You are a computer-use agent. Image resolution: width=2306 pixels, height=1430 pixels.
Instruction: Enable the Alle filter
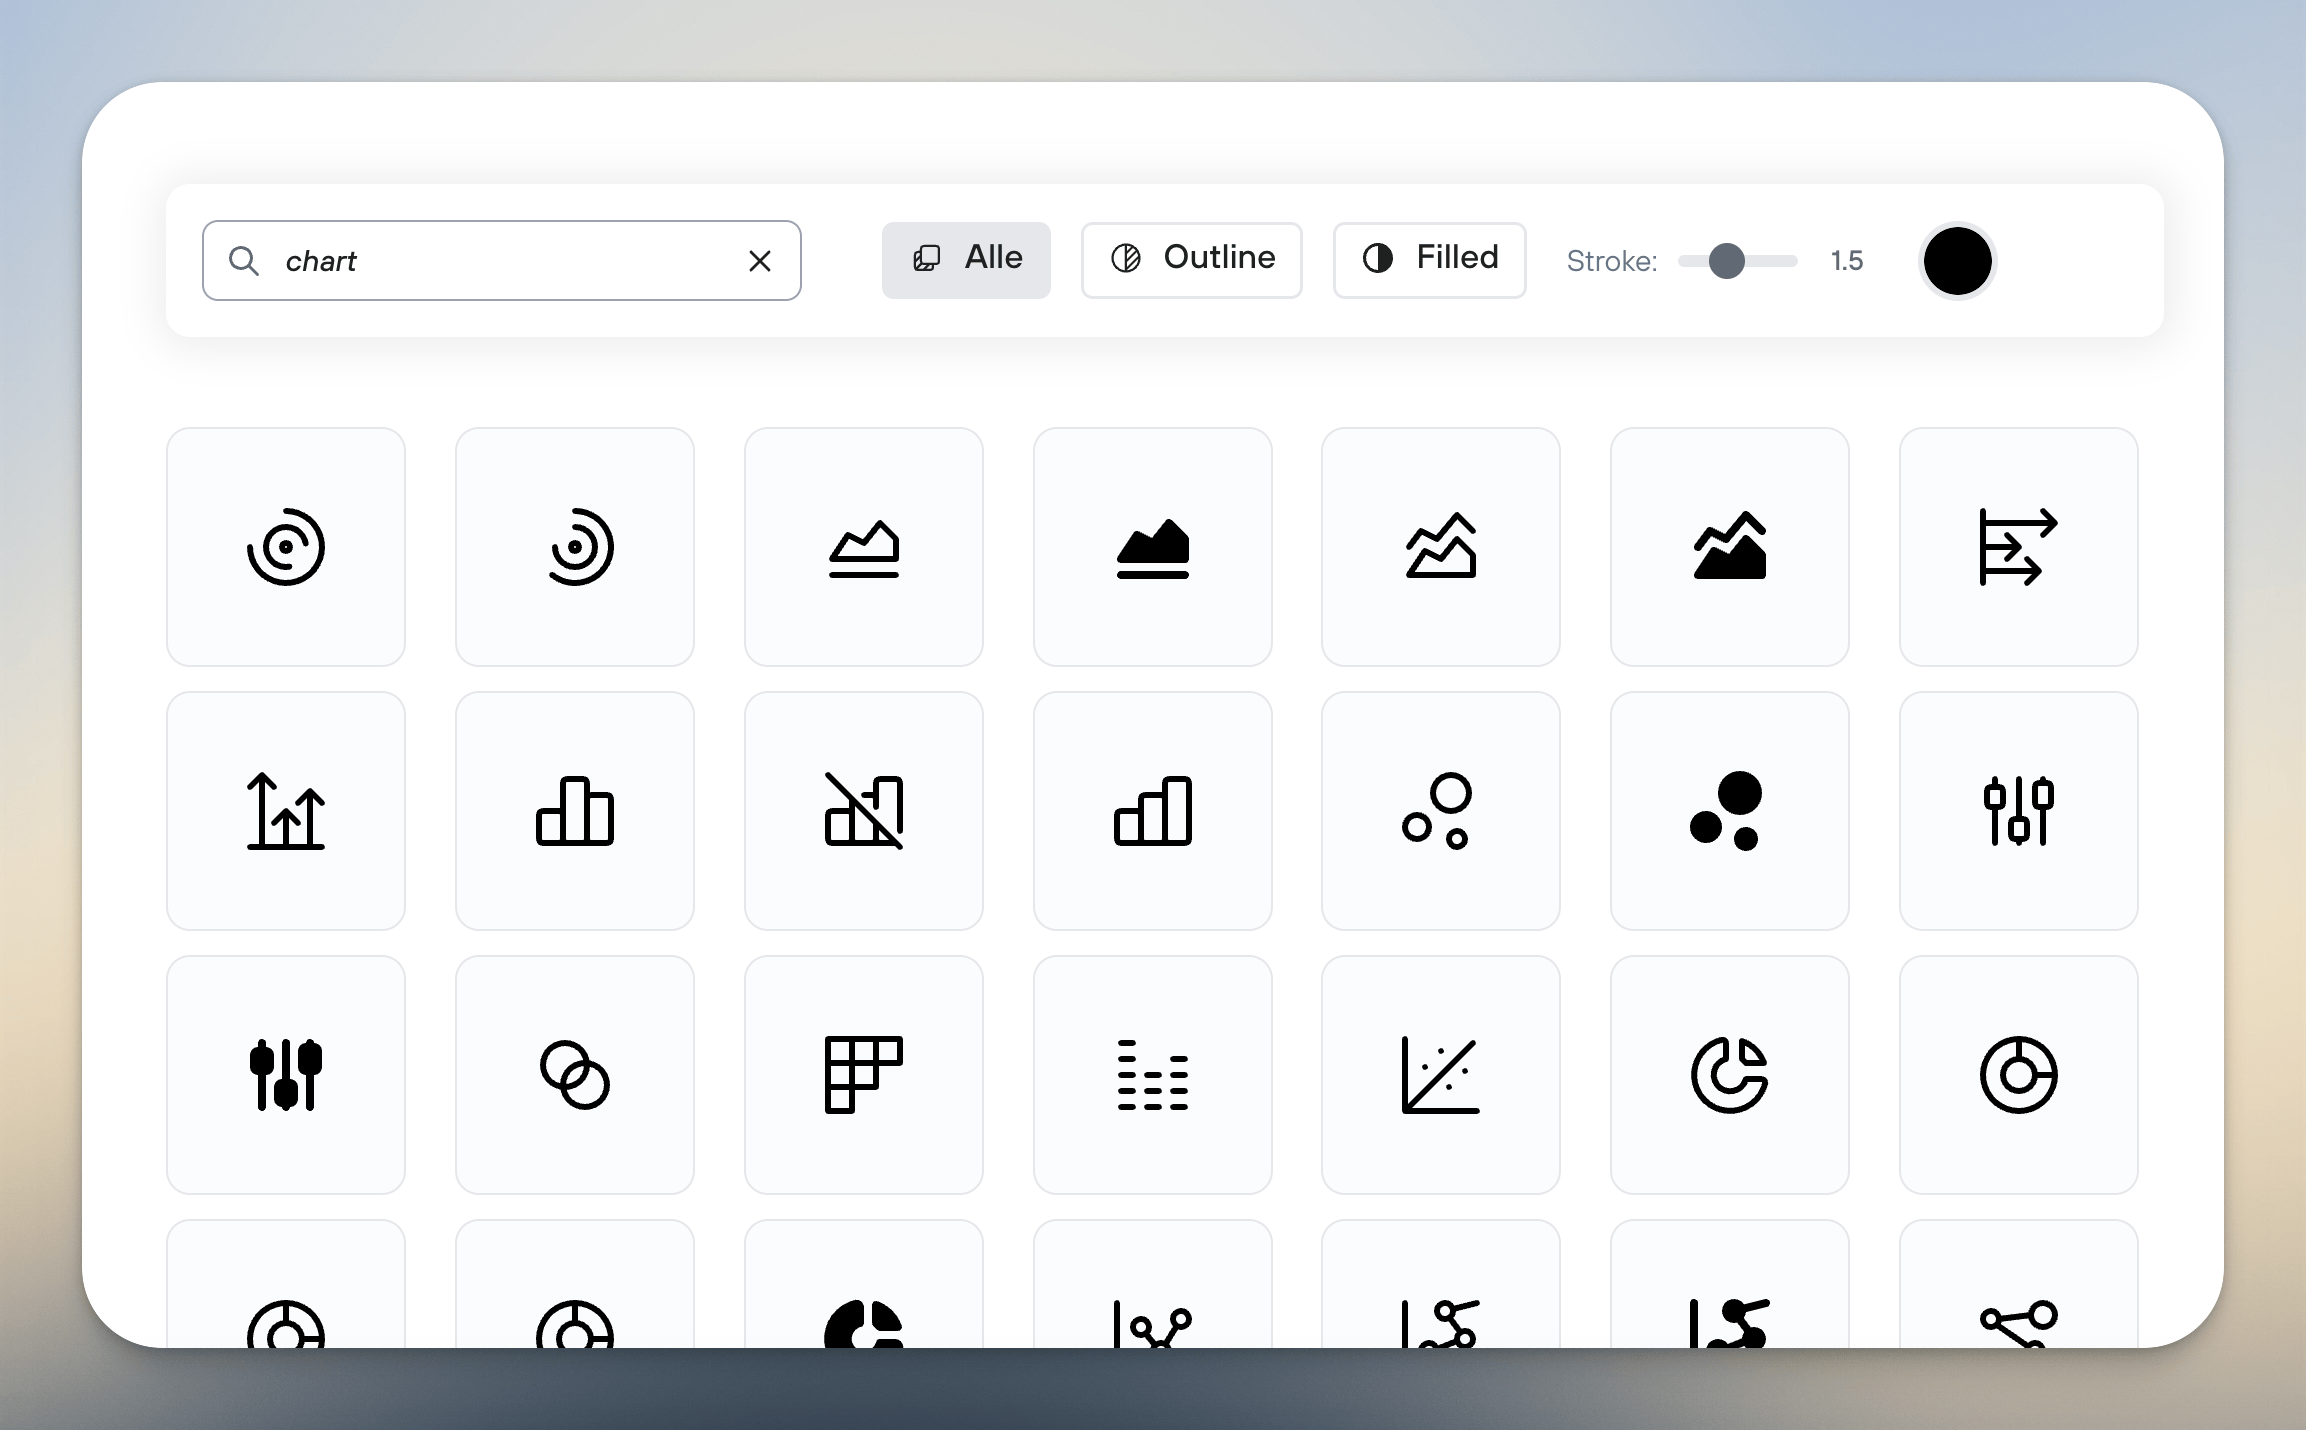click(966, 260)
